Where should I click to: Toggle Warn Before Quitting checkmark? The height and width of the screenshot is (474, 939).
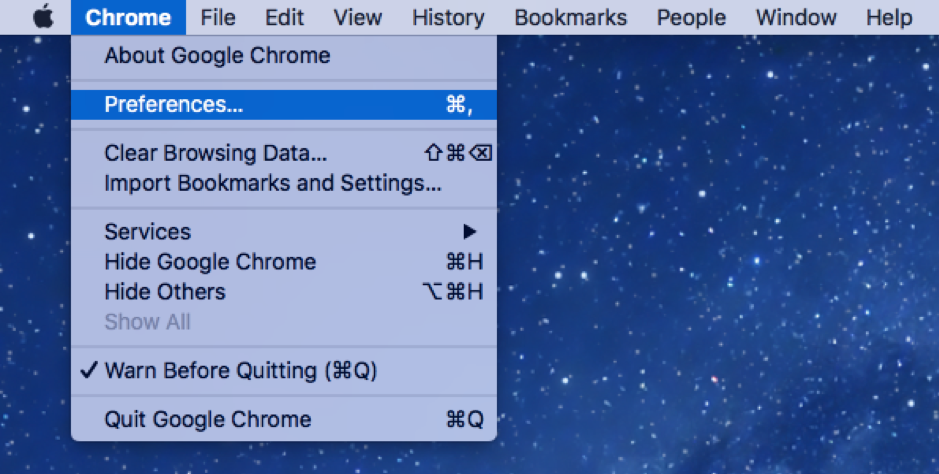tap(240, 370)
